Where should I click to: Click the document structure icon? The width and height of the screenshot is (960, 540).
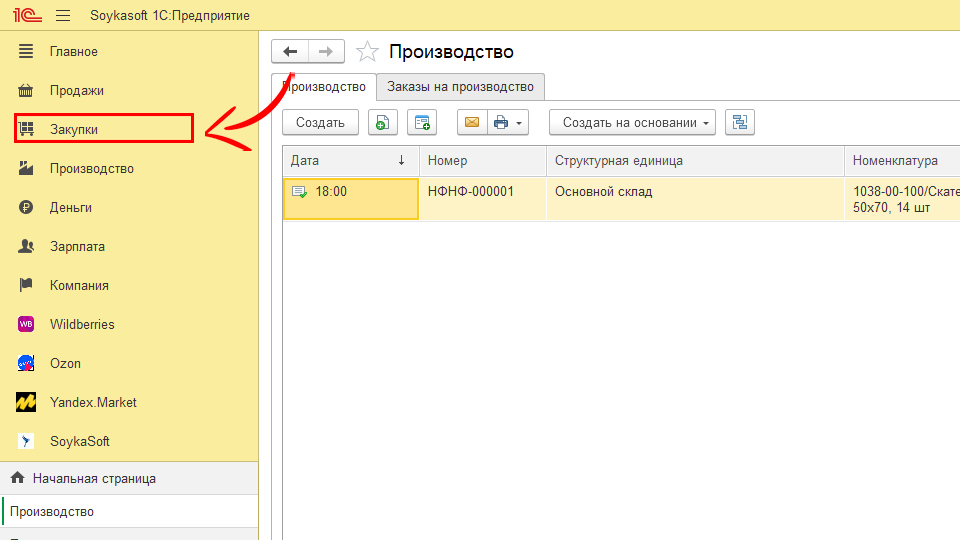pos(740,123)
